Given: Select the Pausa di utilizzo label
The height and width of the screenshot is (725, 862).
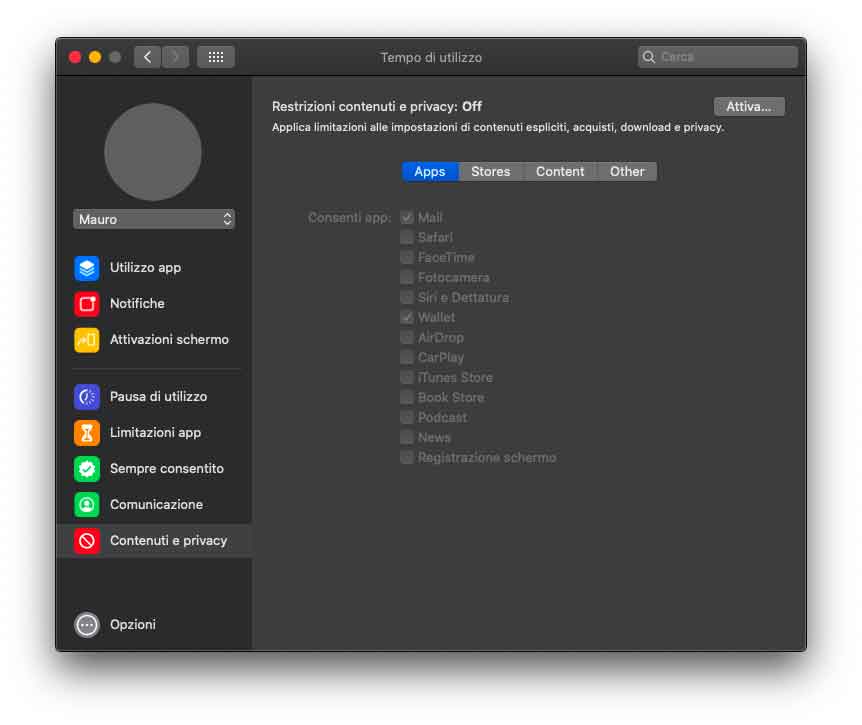Looking at the screenshot, I should [x=159, y=397].
